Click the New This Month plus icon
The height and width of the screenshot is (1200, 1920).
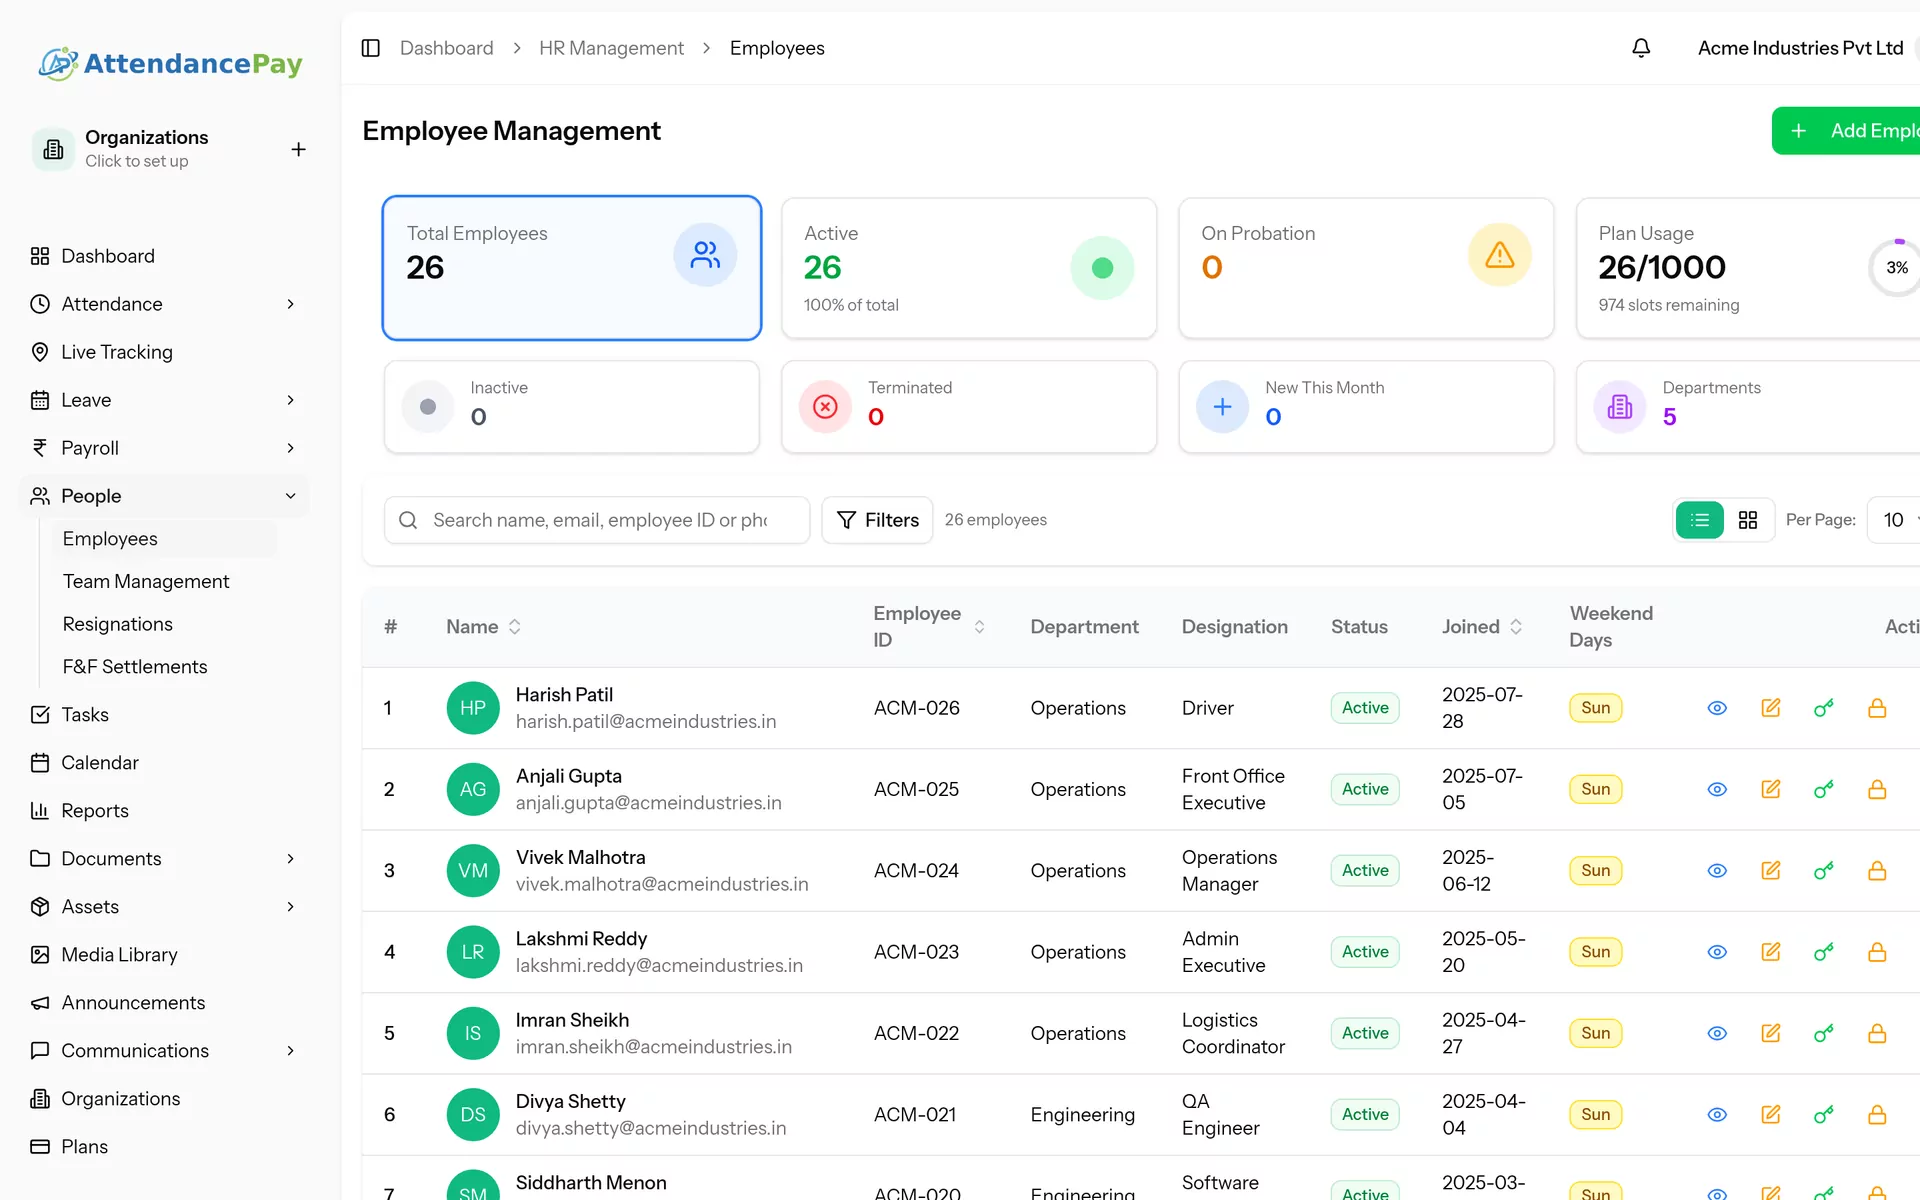point(1222,407)
